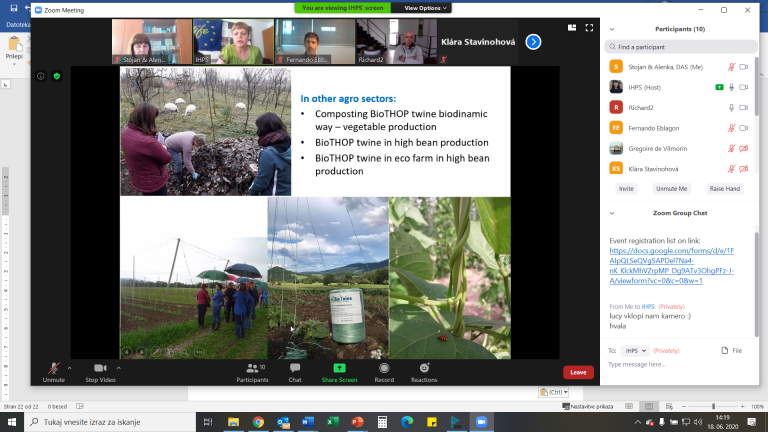
Task: Open Datoteka tab in Word ribbon
Action: click(x=18, y=24)
